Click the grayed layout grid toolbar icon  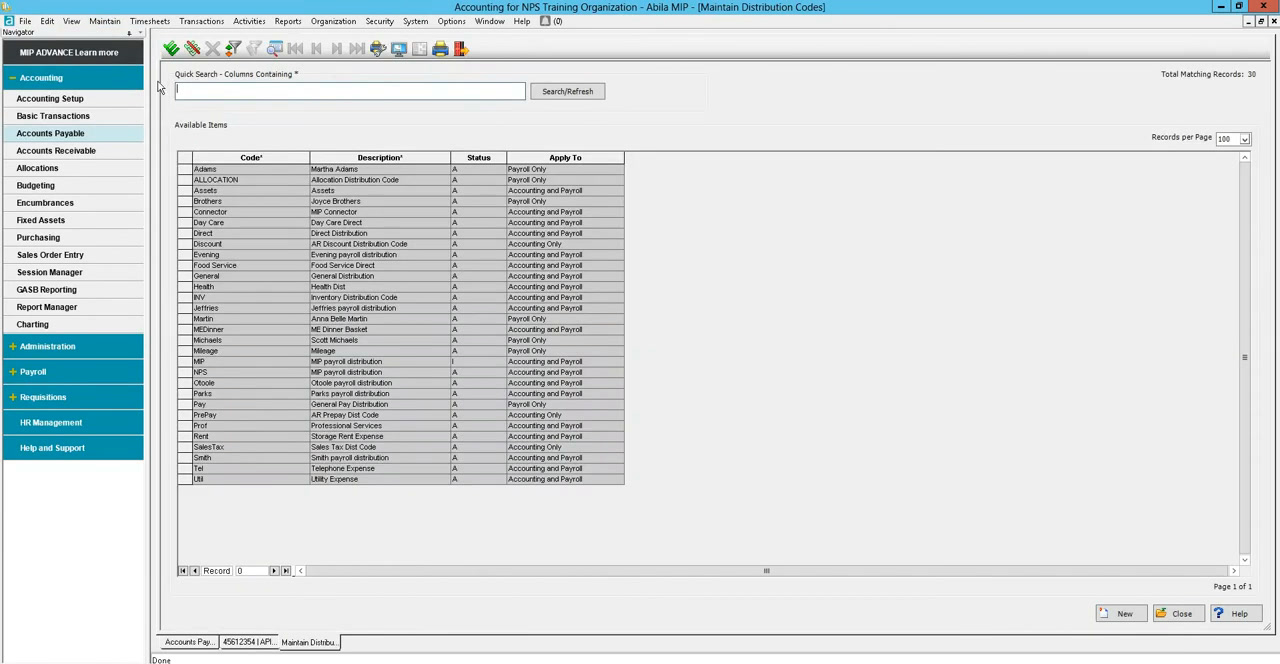419,48
